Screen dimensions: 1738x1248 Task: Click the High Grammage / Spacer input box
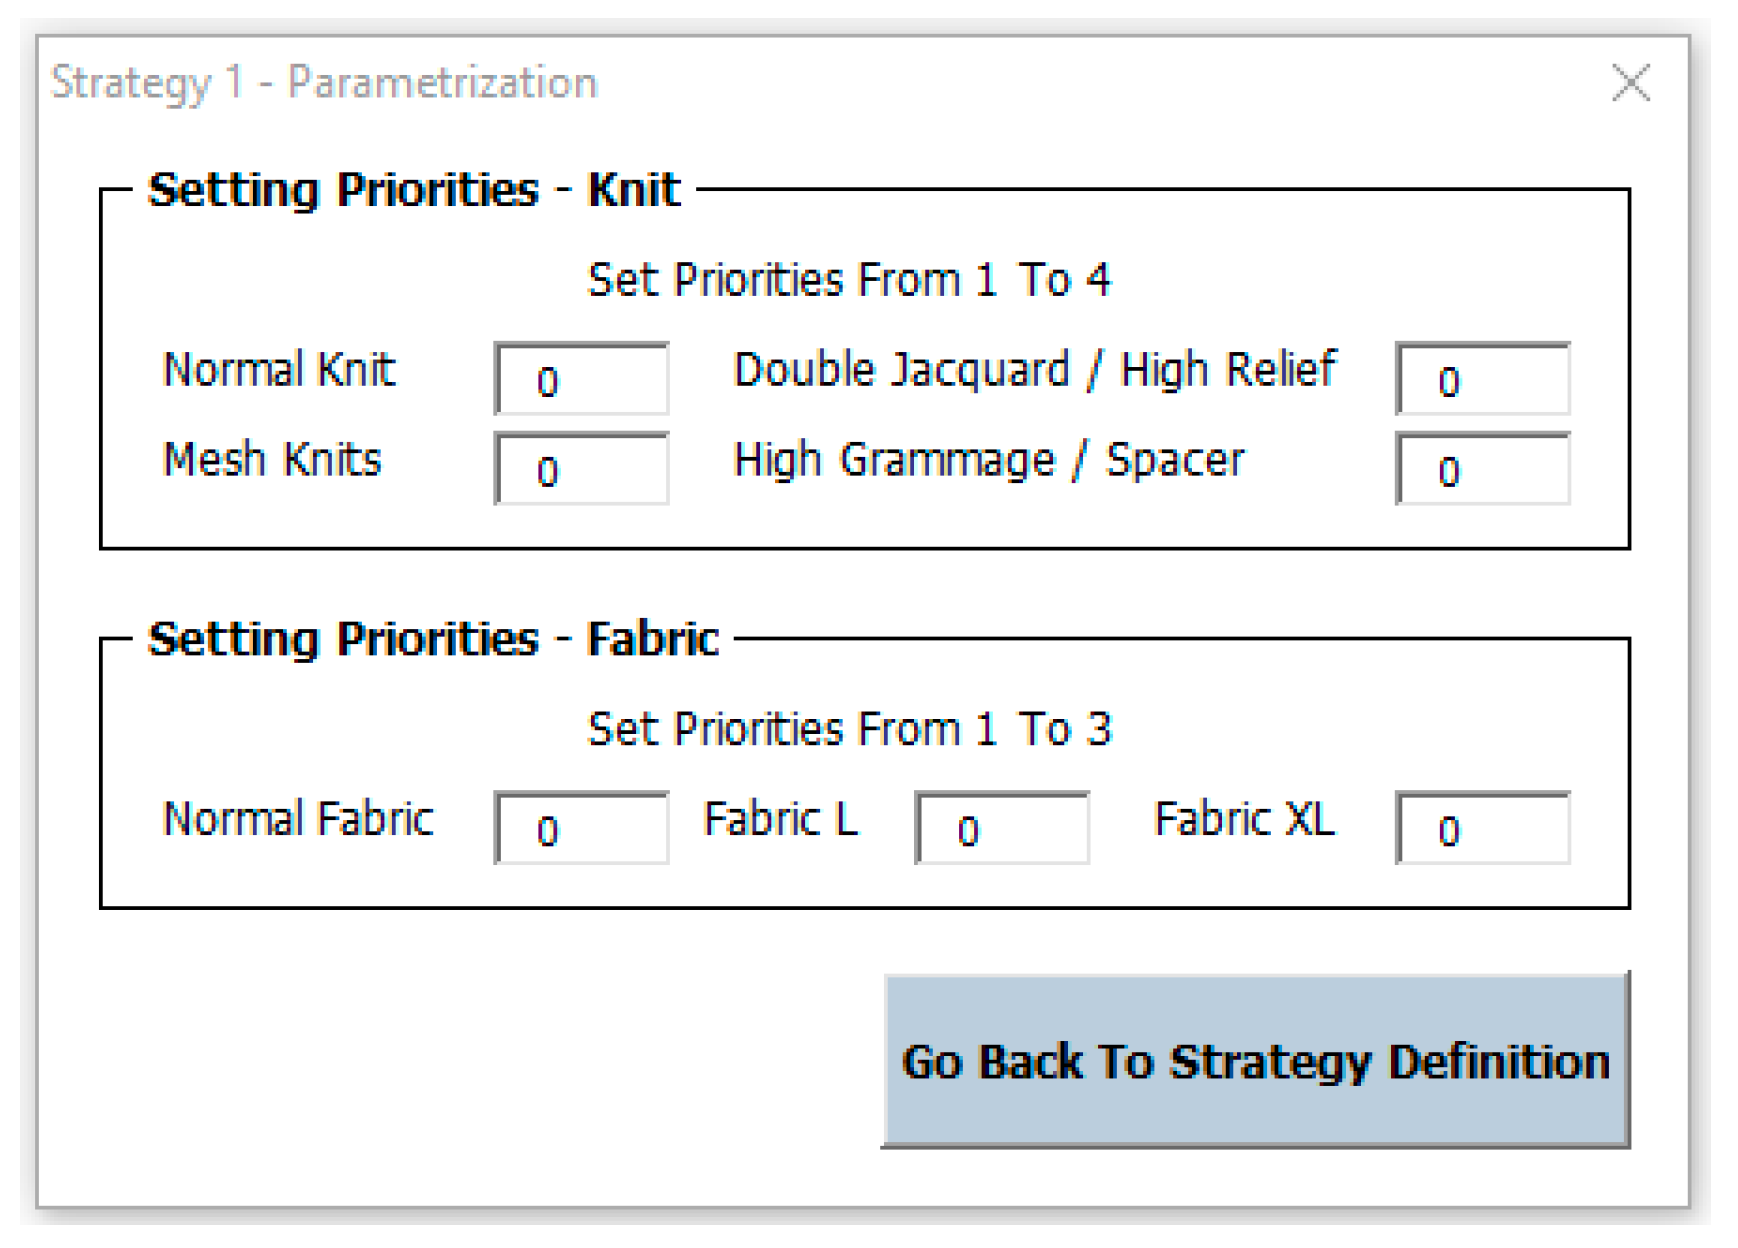pos(1482,470)
